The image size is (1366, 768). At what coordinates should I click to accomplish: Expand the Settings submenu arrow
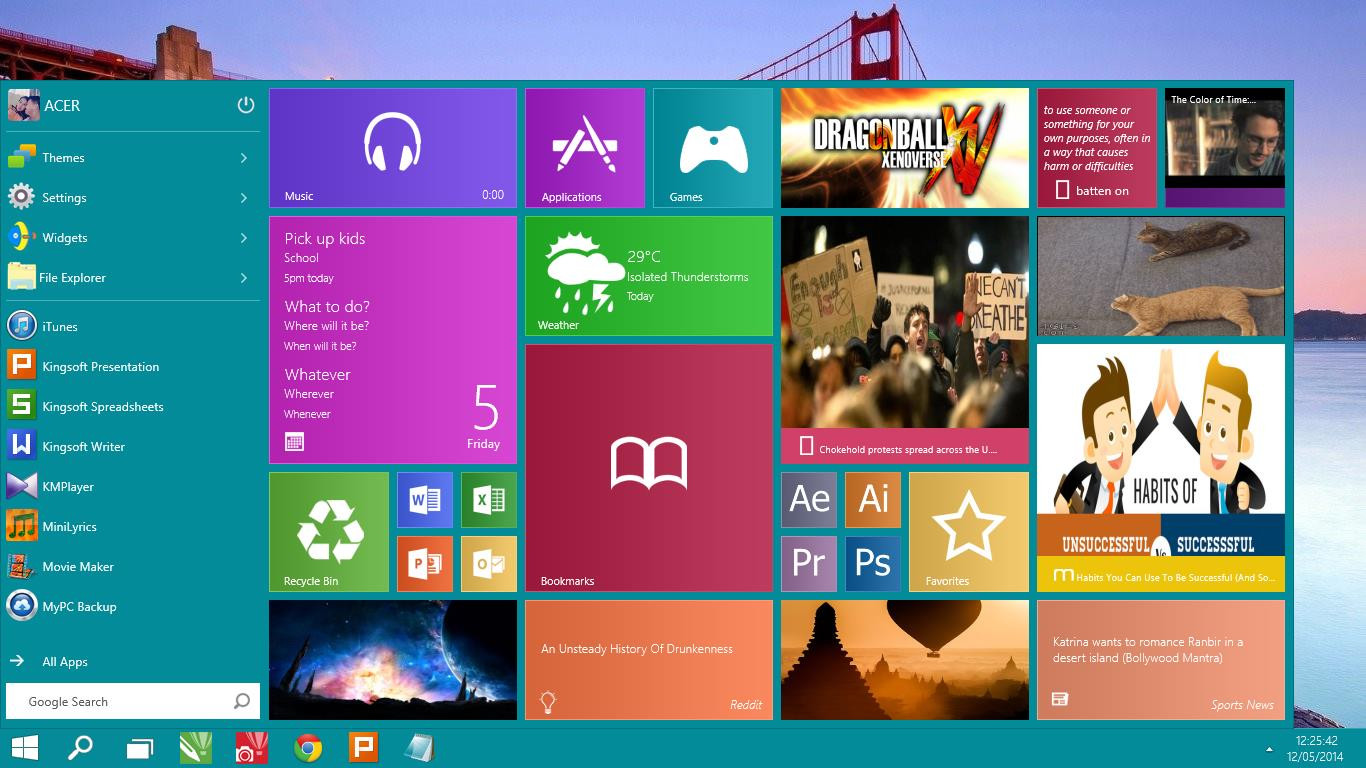point(244,198)
